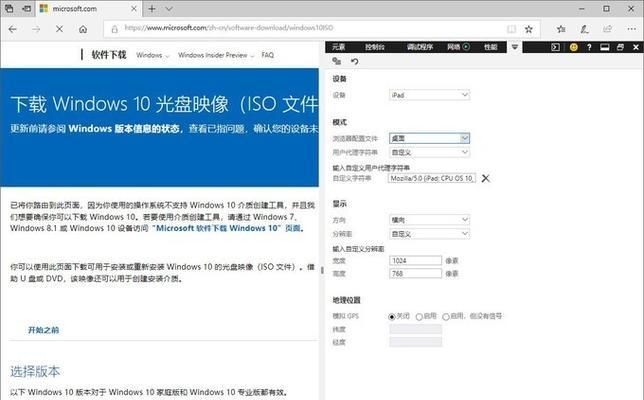
Task: Click the persist emulation settings icon
Action: tap(336, 61)
